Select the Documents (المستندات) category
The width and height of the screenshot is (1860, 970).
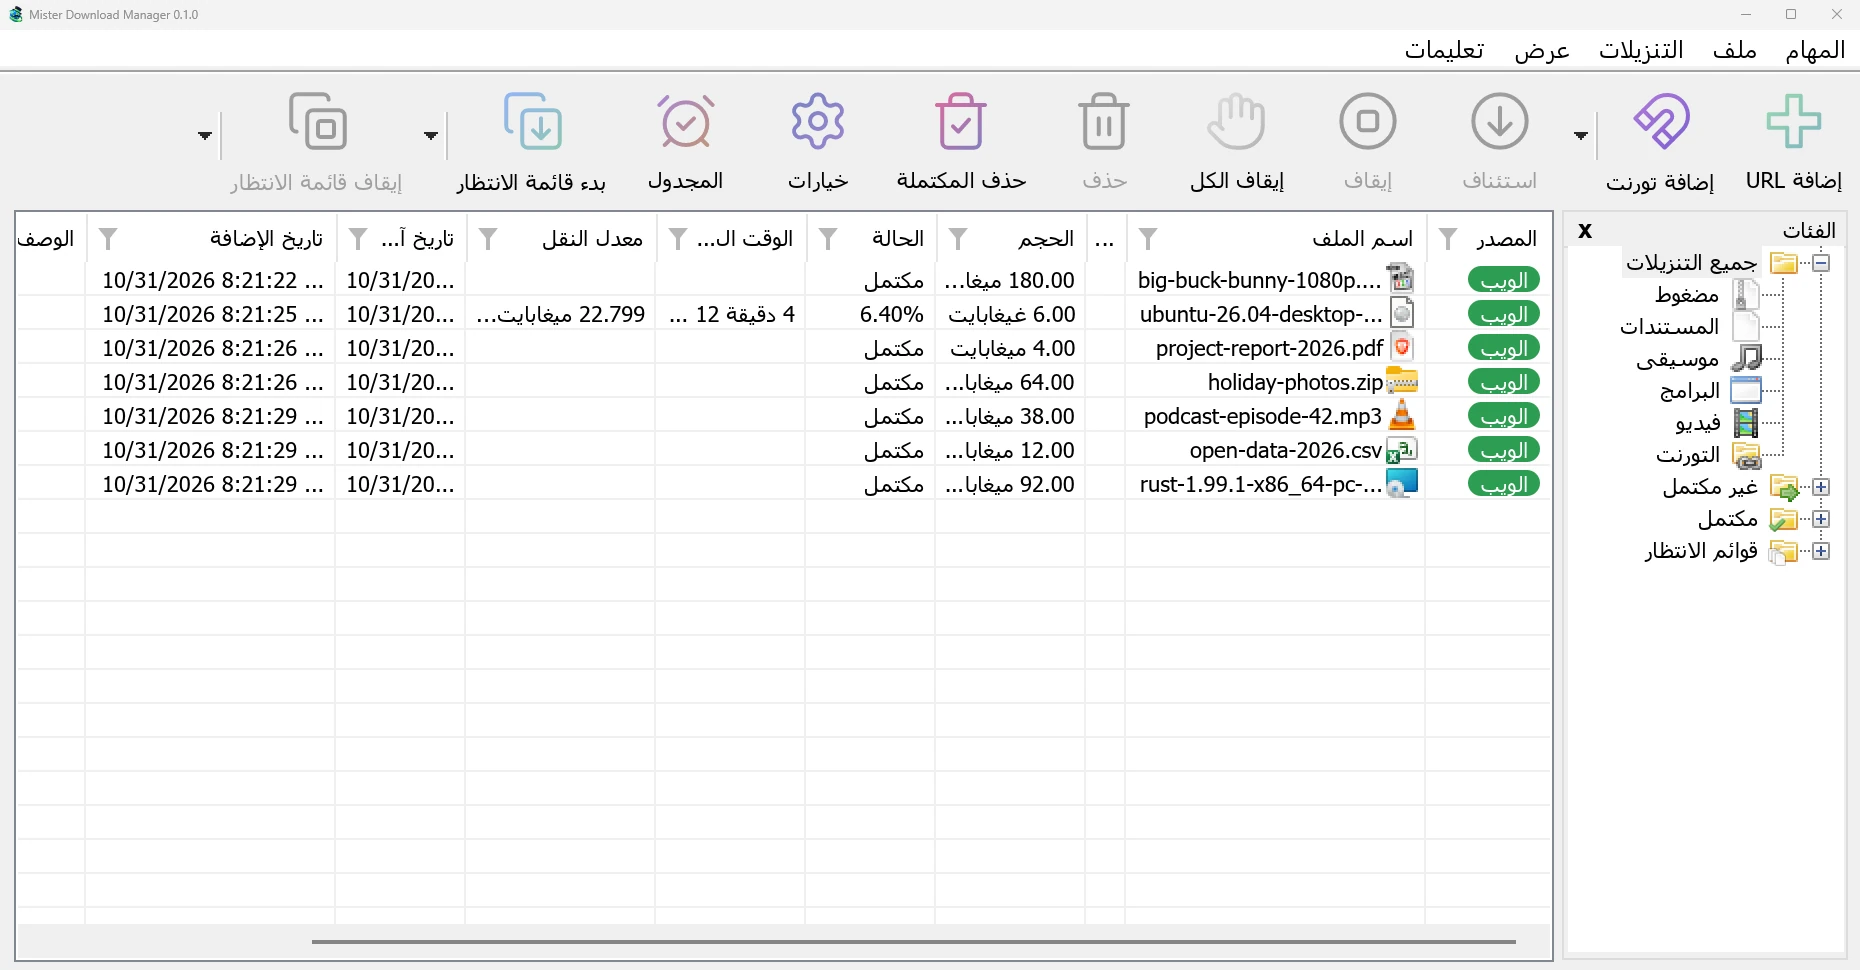coord(1669,326)
